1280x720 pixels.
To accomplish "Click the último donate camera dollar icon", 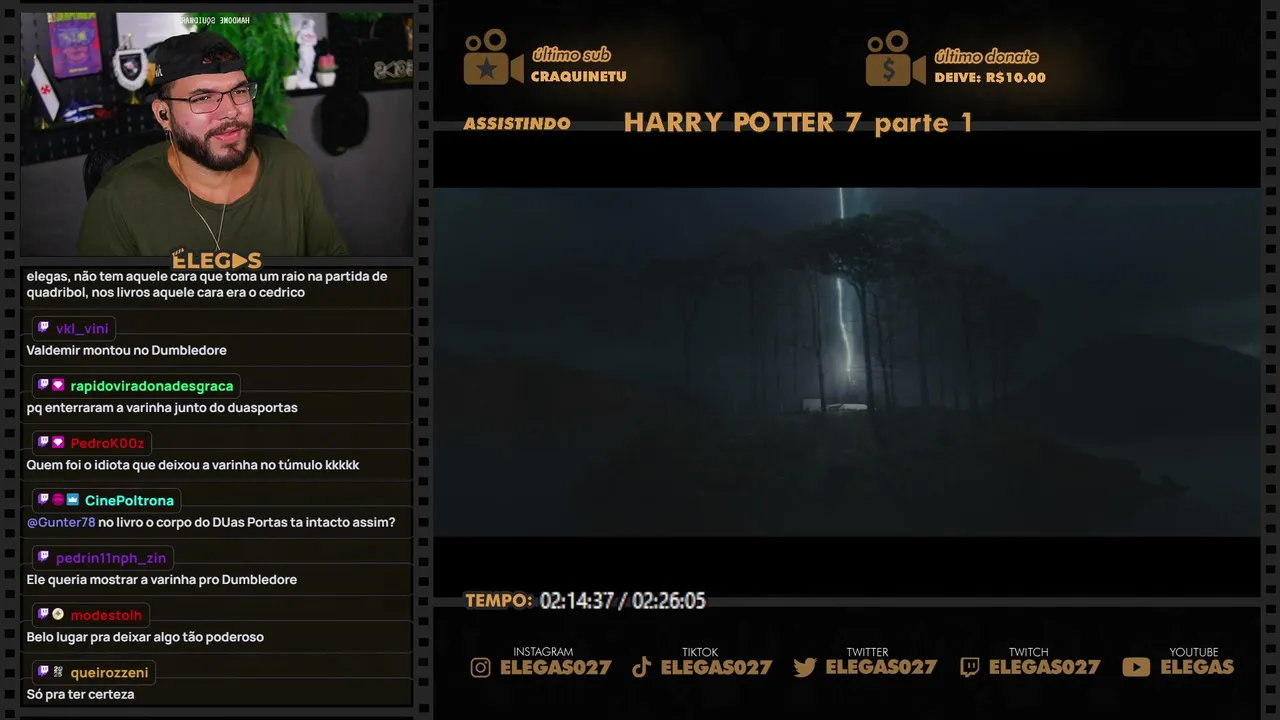I will (x=896, y=58).
